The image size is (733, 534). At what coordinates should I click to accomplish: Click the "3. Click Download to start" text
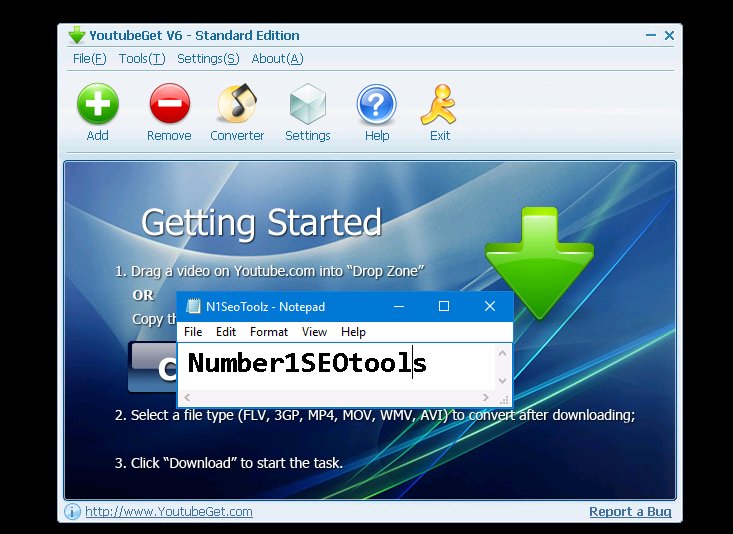pyautogui.click(x=229, y=463)
